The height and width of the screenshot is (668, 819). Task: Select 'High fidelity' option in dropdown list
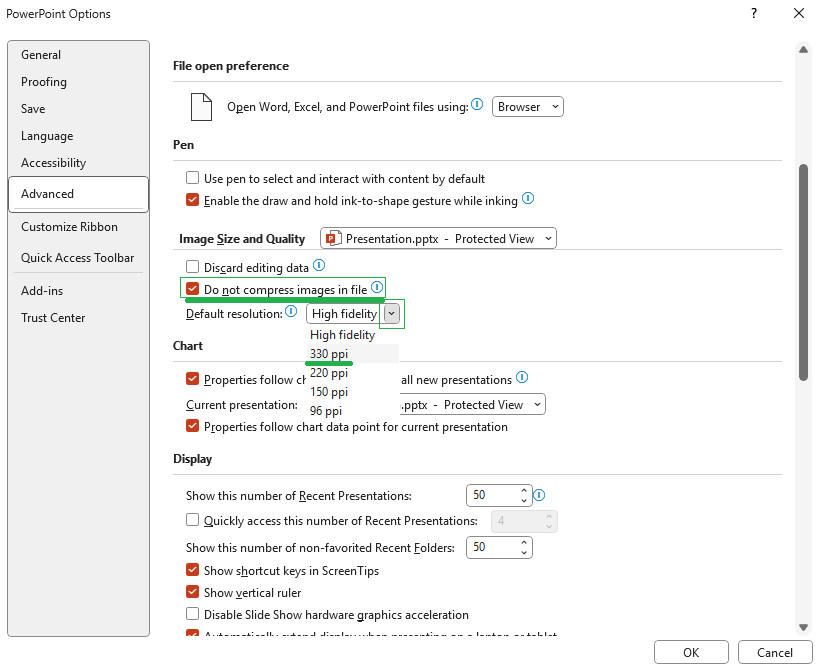[x=352, y=335]
